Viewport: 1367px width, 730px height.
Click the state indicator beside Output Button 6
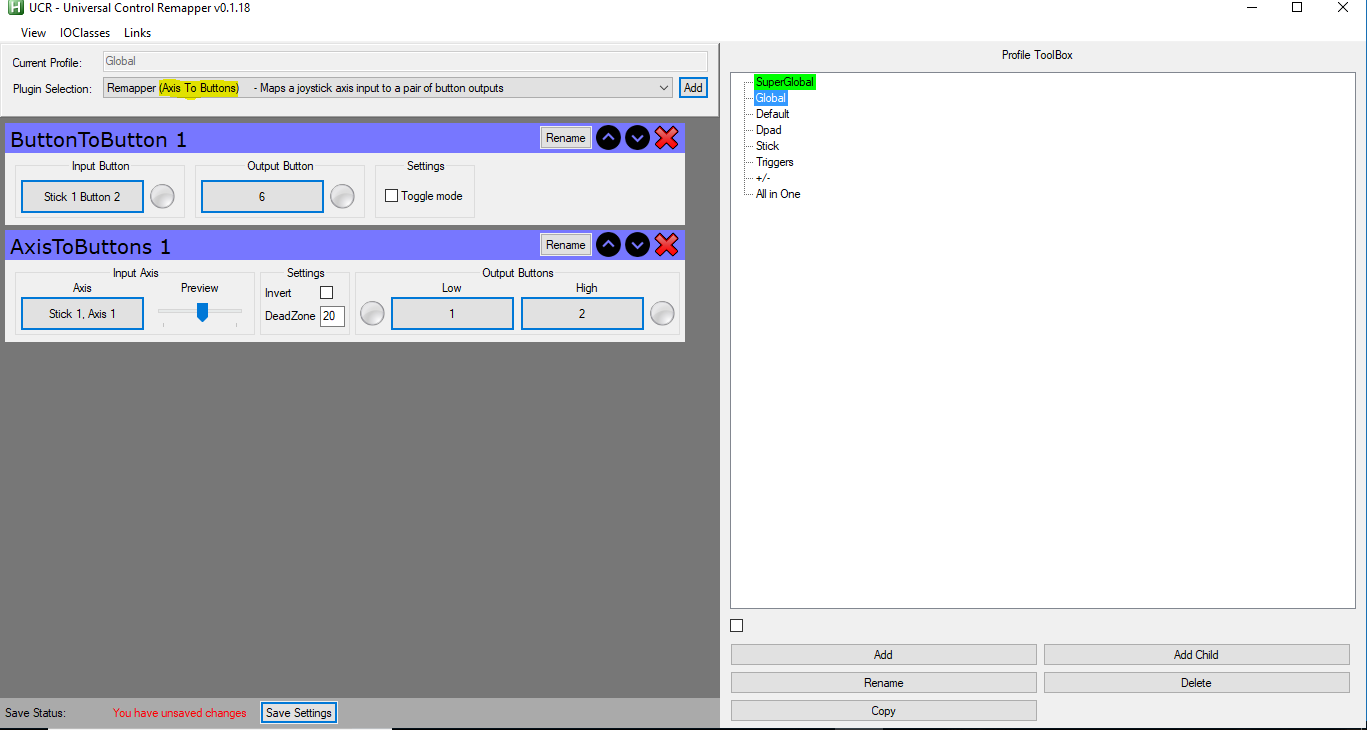[342, 196]
